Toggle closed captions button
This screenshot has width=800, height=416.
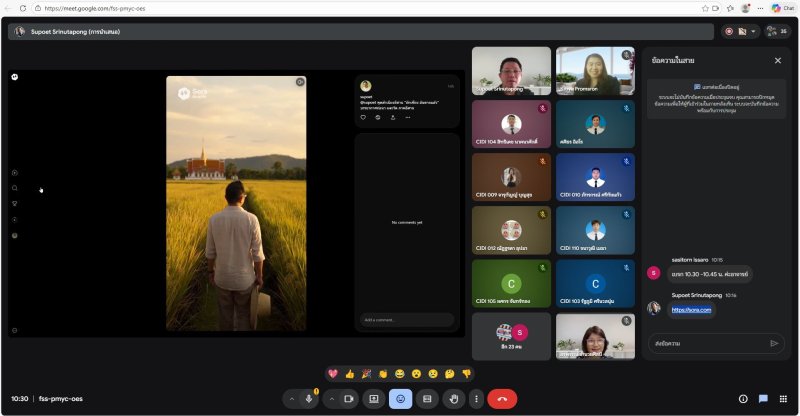click(x=427, y=398)
